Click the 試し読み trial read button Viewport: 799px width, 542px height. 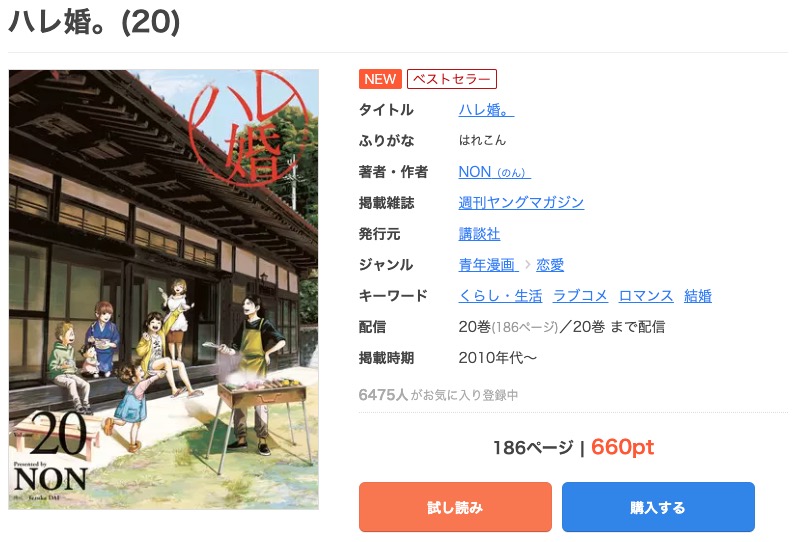pyautogui.click(x=455, y=507)
